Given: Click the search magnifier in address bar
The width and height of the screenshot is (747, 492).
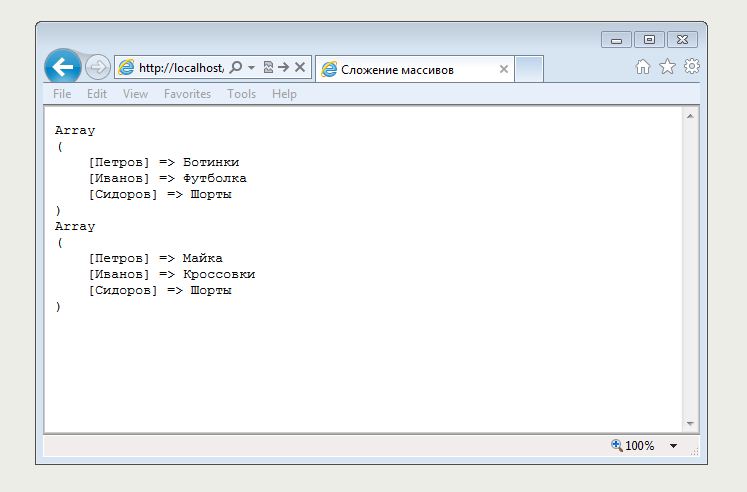Looking at the screenshot, I should point(236,67).
